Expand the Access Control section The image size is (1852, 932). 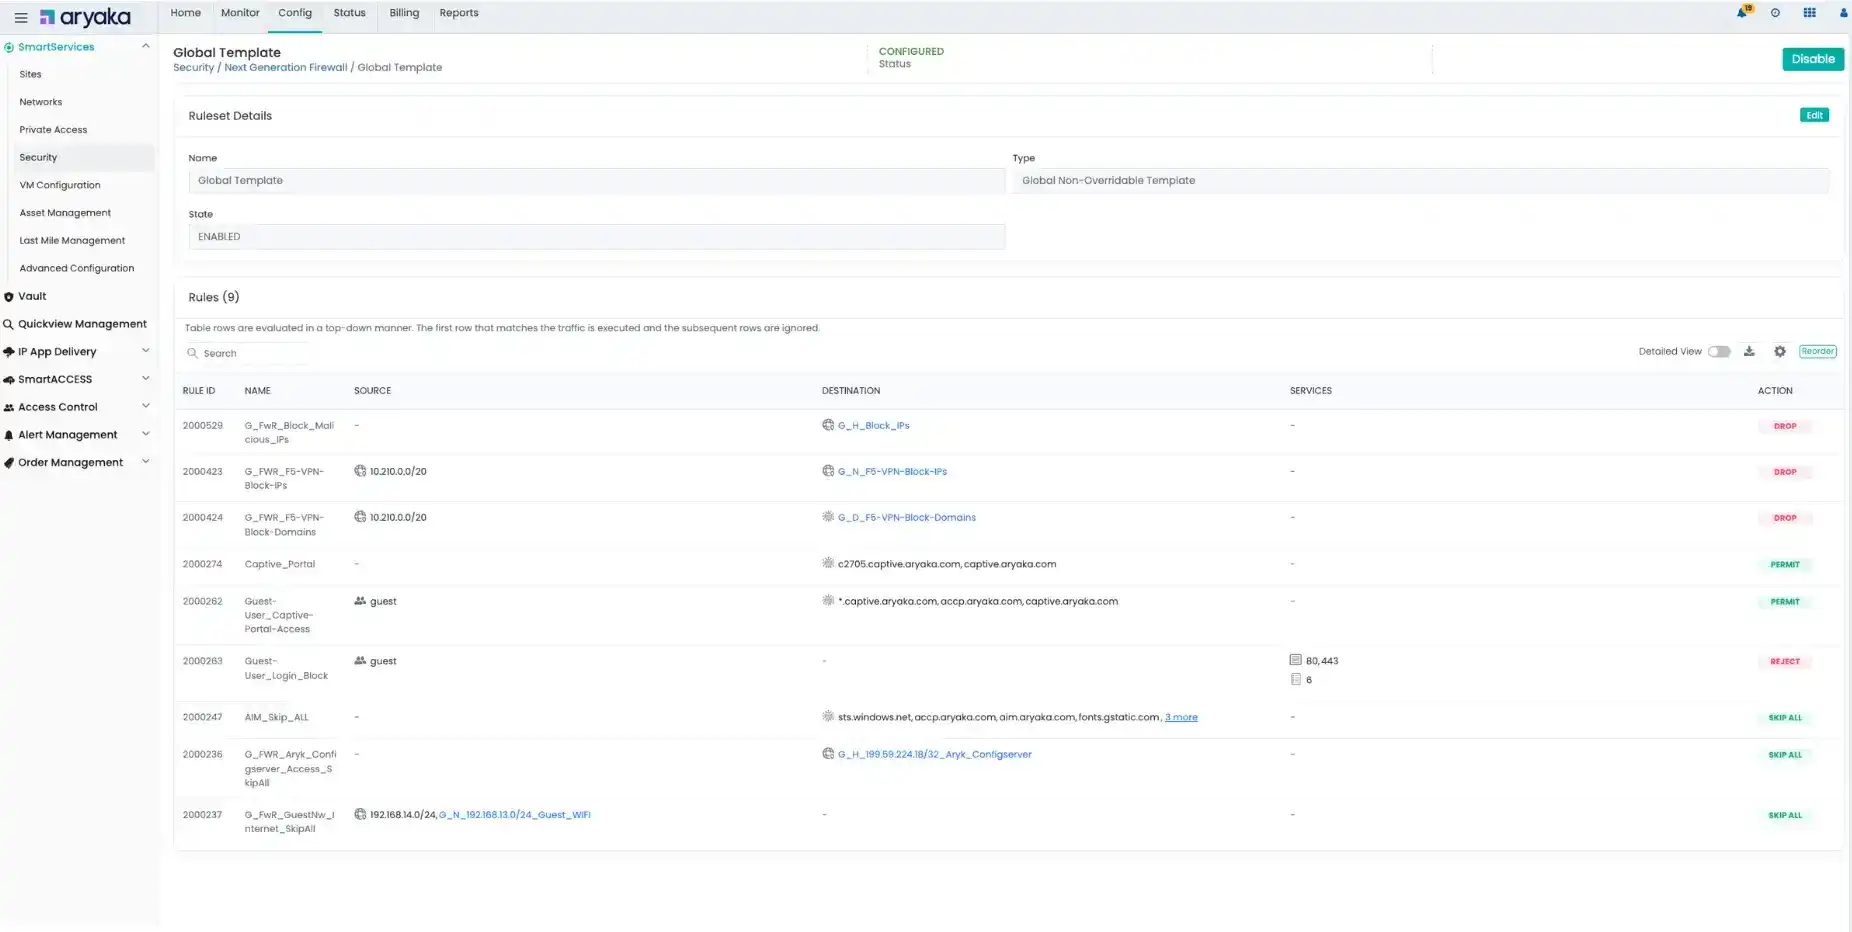pyautogui.click(x=146, y=406)
